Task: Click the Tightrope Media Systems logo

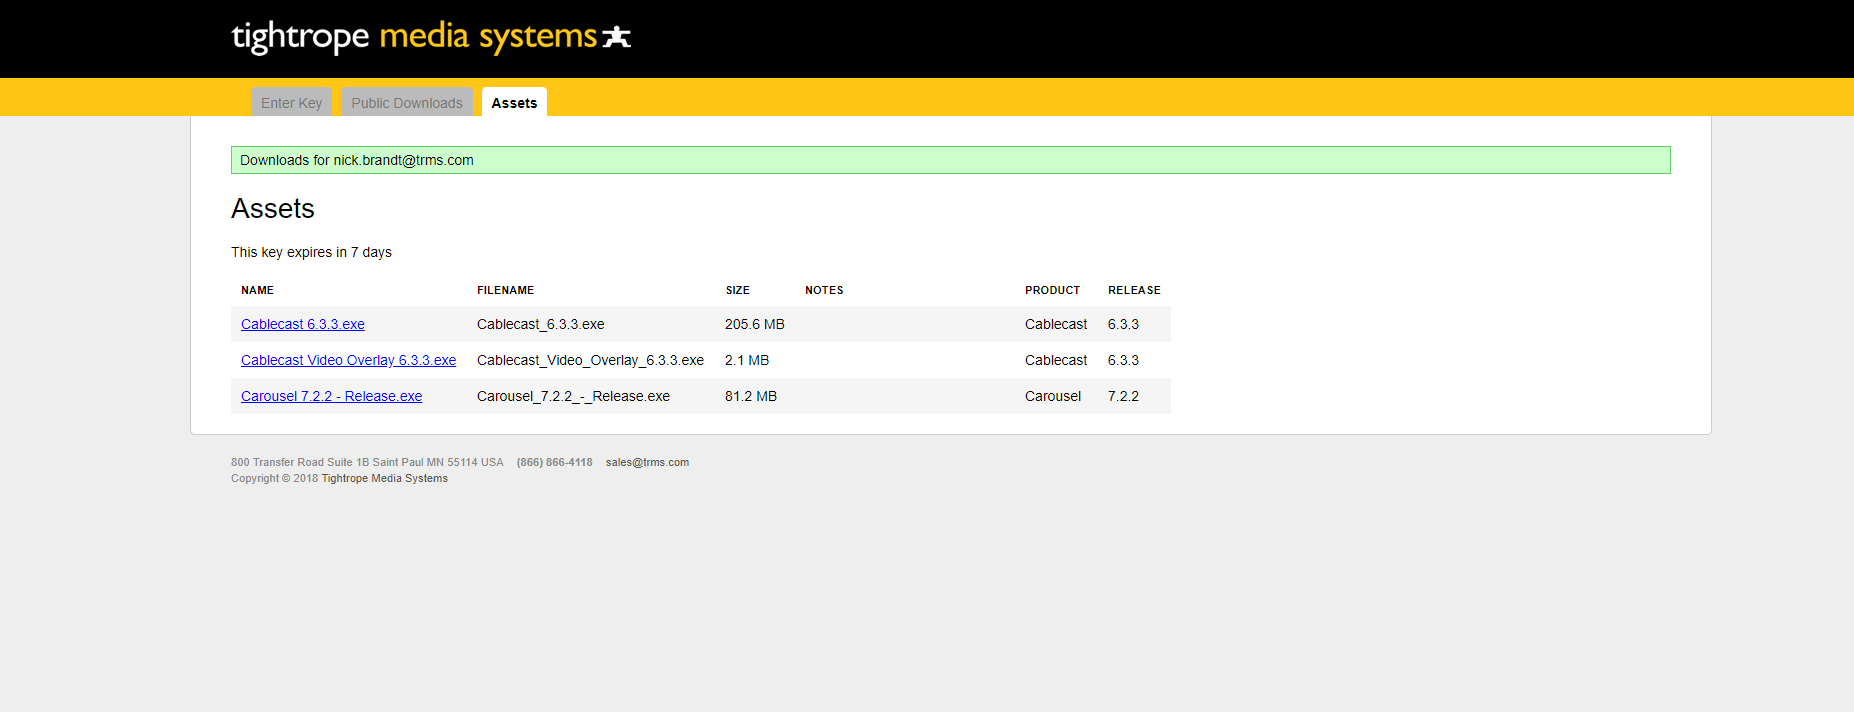Action: (431, 37)
